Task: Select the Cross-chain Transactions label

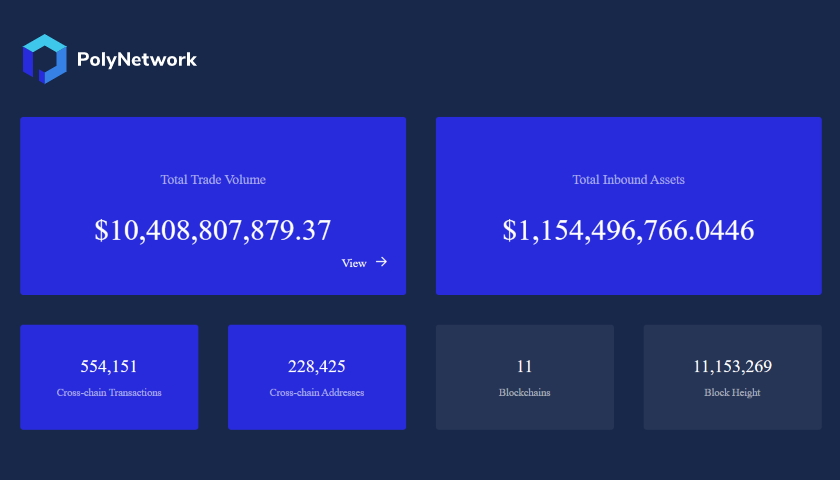Action: 109,393
